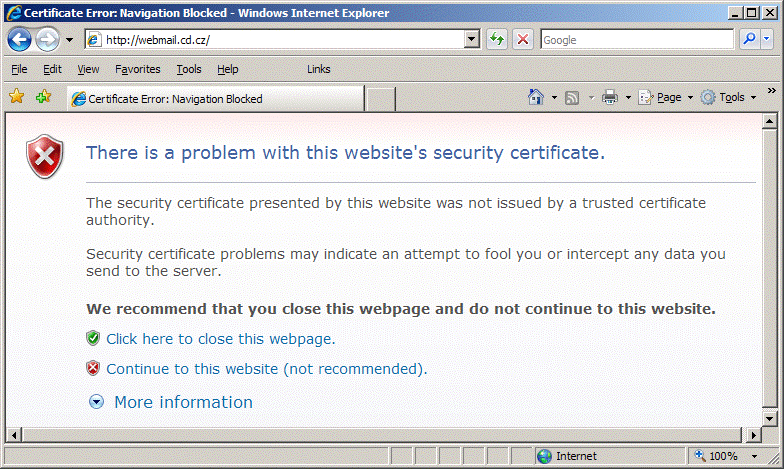Open the Favorites menu
Viewport: 784px width, 469px height.
[137, 69]
